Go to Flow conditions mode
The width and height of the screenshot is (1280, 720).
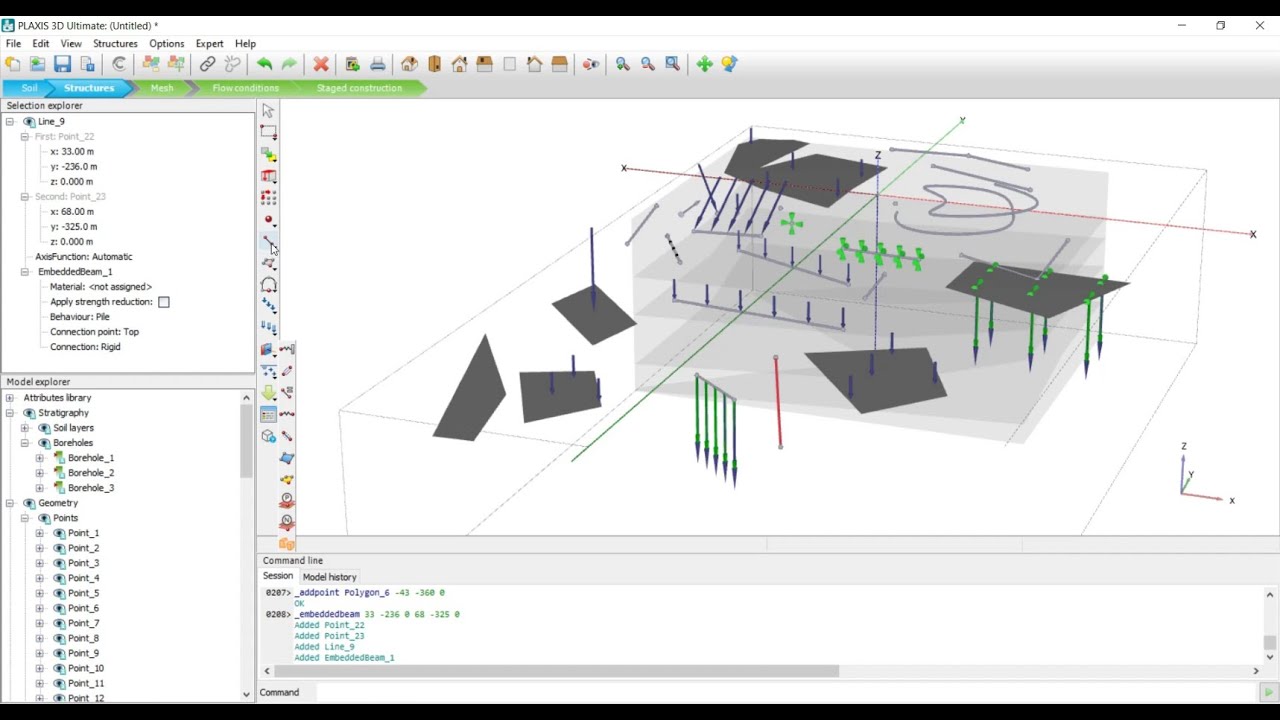(245, 88)
